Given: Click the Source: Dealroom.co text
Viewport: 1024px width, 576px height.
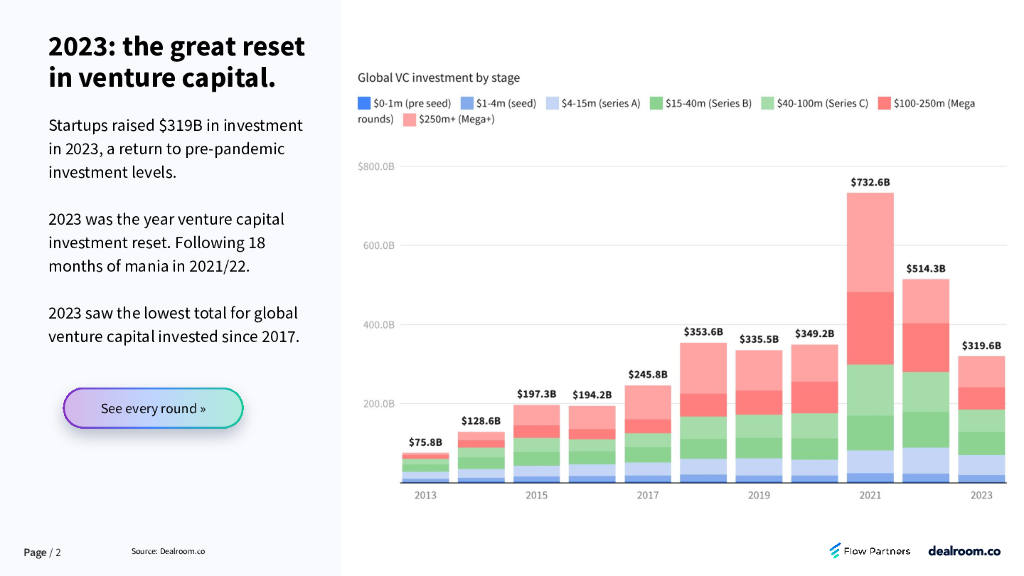Looking at the screenshot, I should [x=168, y=551].
